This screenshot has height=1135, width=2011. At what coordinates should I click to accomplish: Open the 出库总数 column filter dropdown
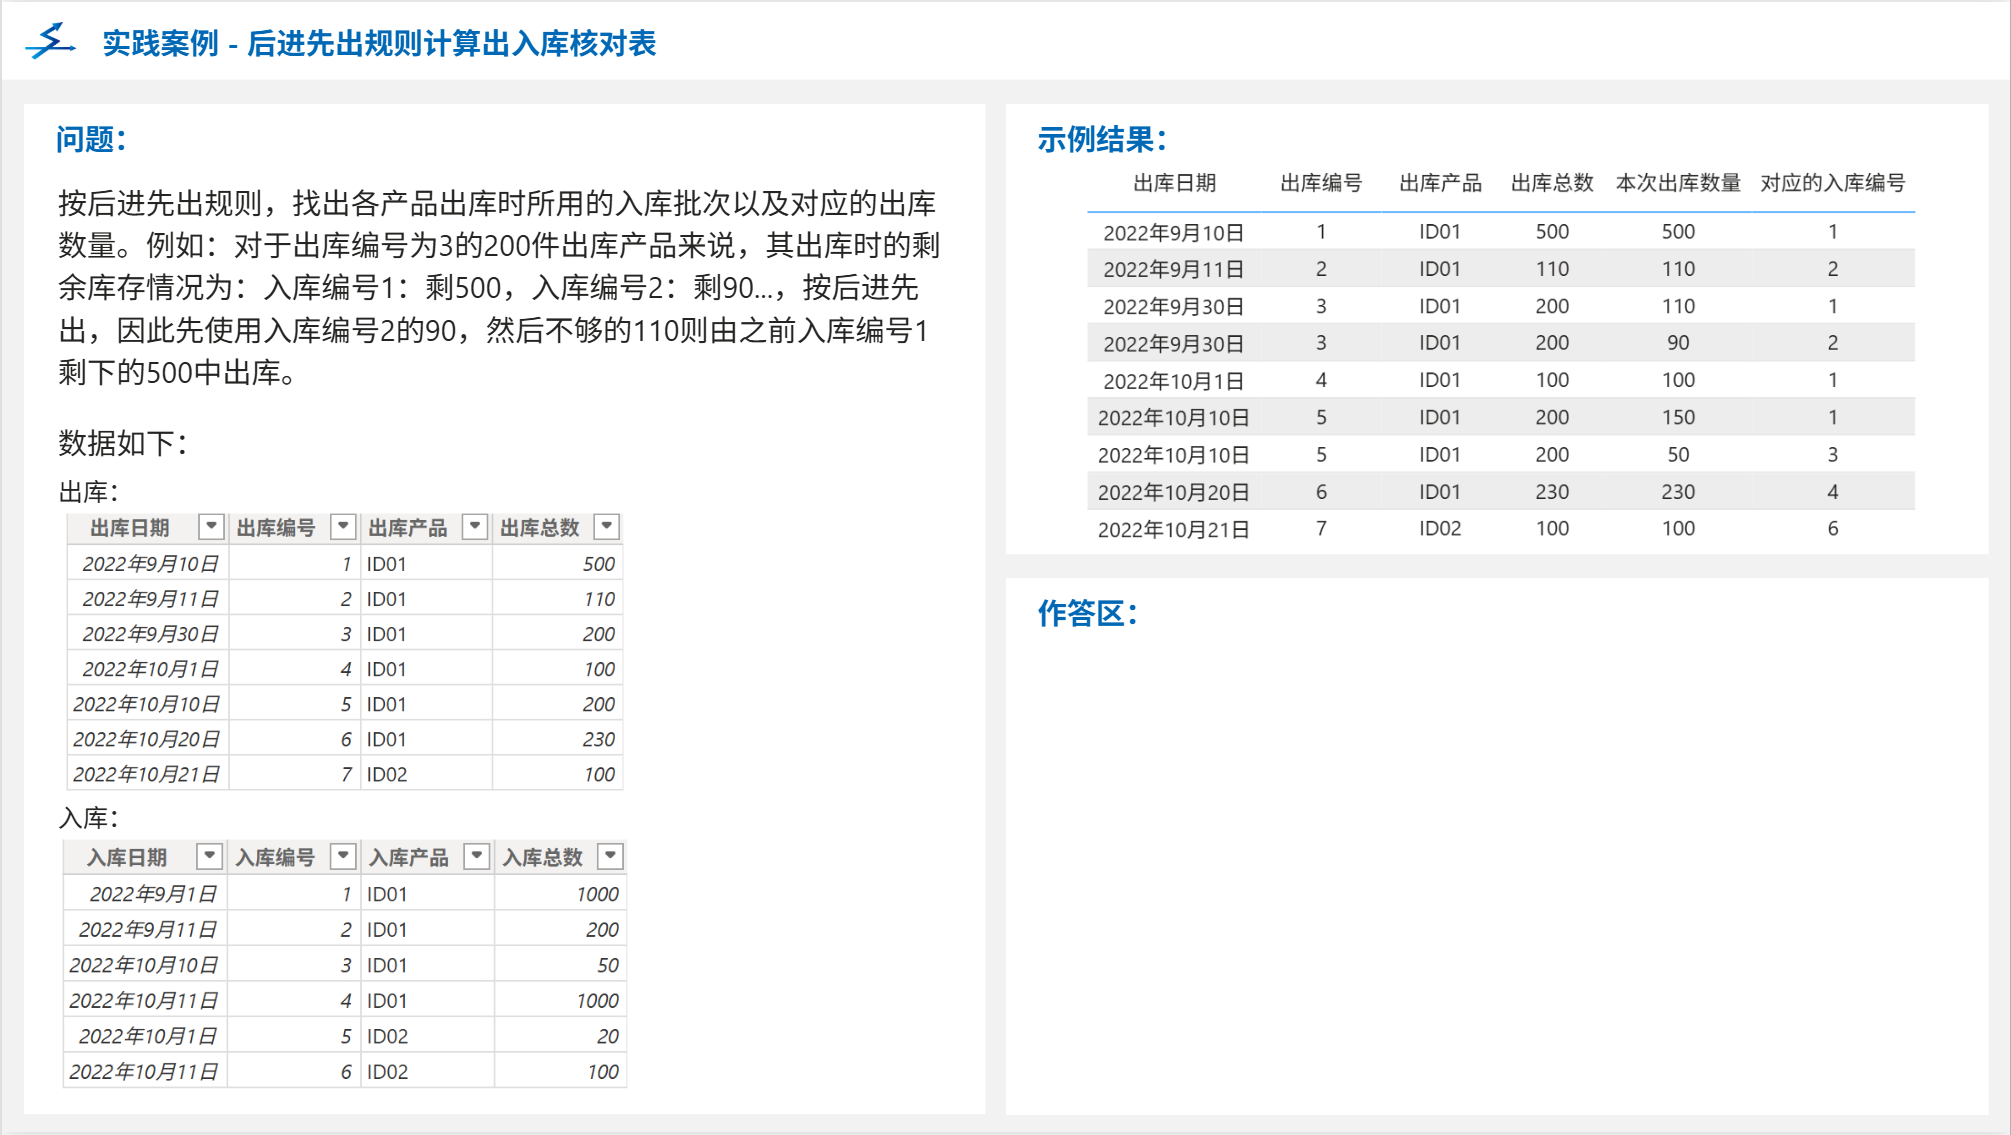pyautogui.click(x=607, y=526)
